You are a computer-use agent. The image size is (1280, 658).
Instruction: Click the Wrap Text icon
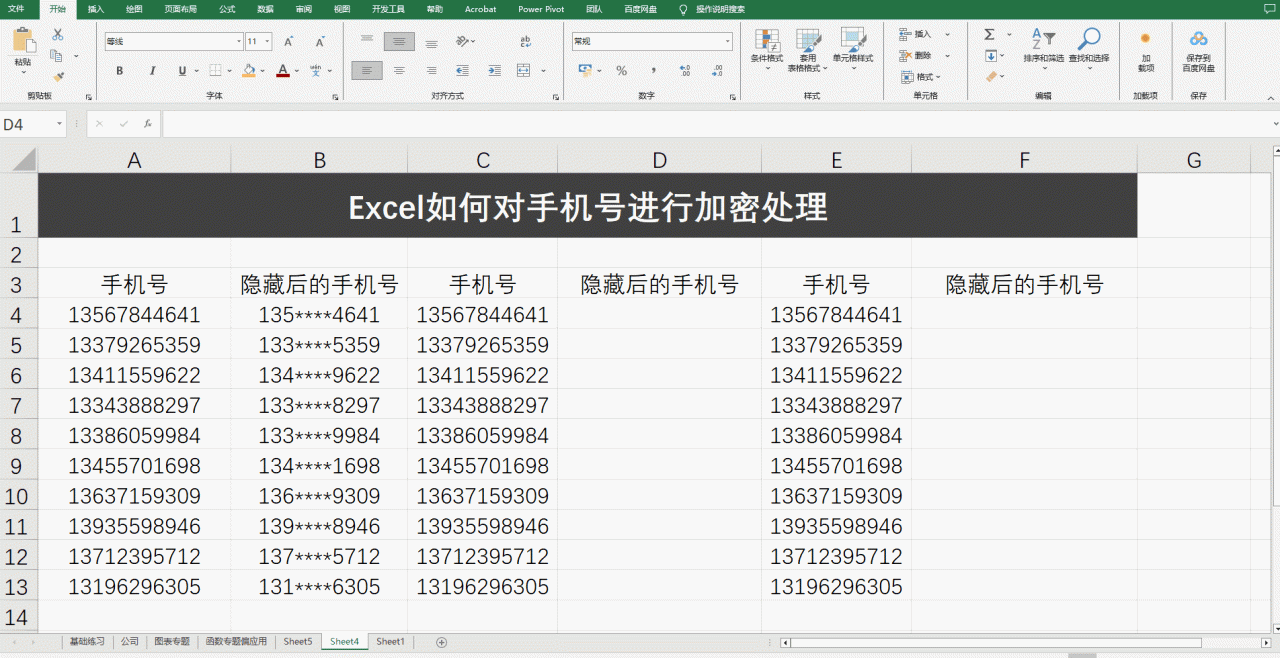tap(525, 42)
